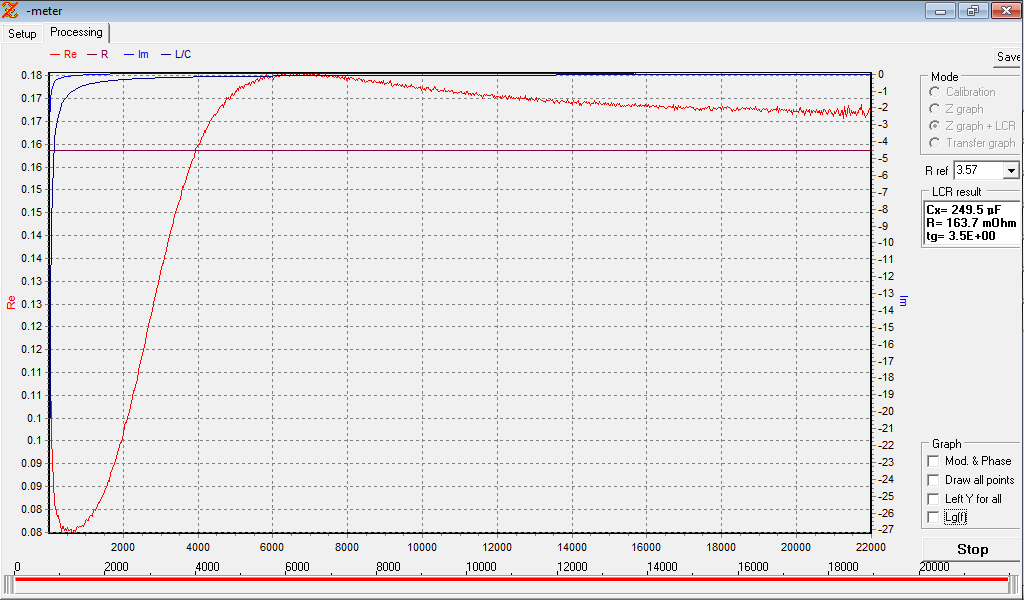Click the R= 163.7 mOhm result text
1024x600 pixels.
971,223
